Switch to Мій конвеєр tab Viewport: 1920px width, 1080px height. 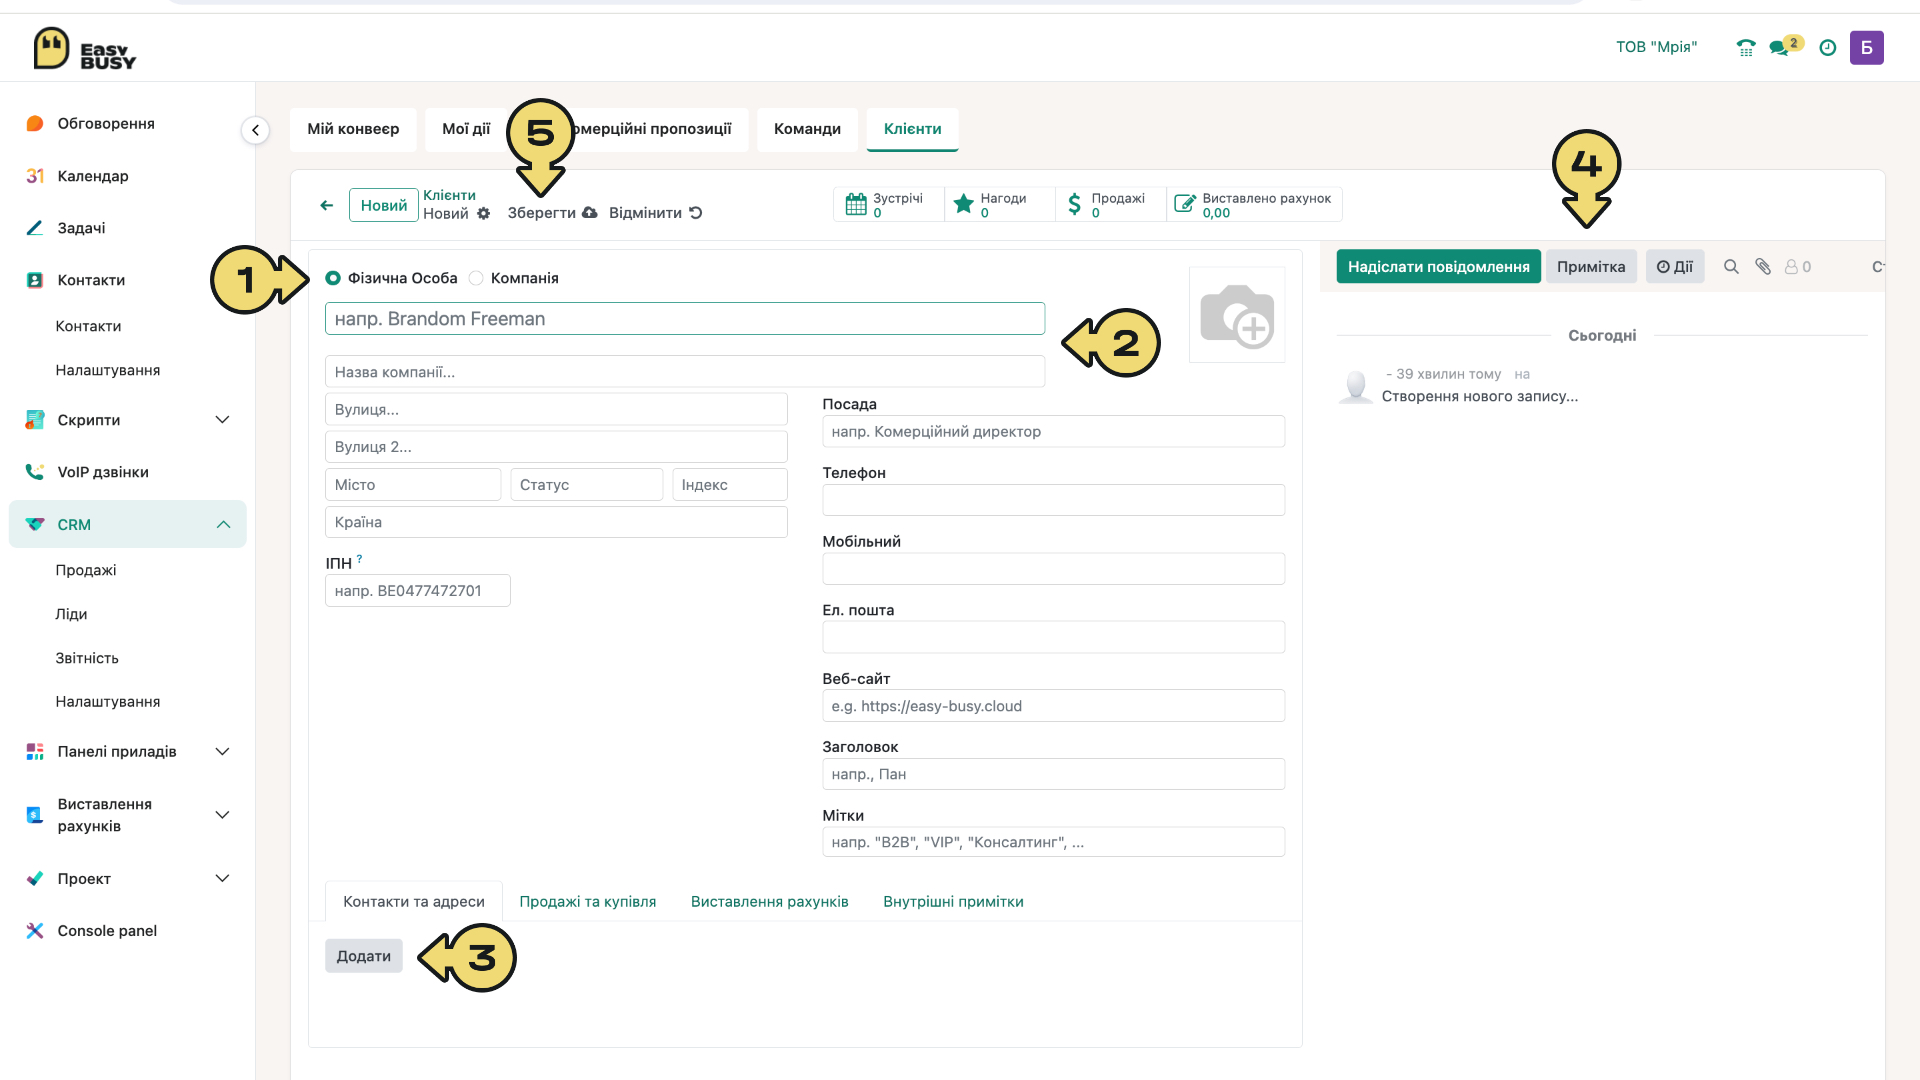[x=353, y=129]
